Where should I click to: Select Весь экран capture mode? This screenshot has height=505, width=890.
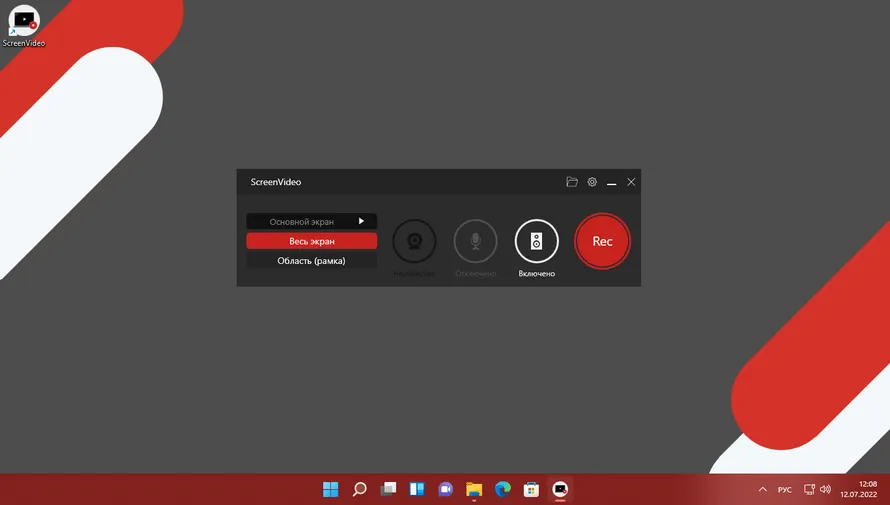point(312,241)
